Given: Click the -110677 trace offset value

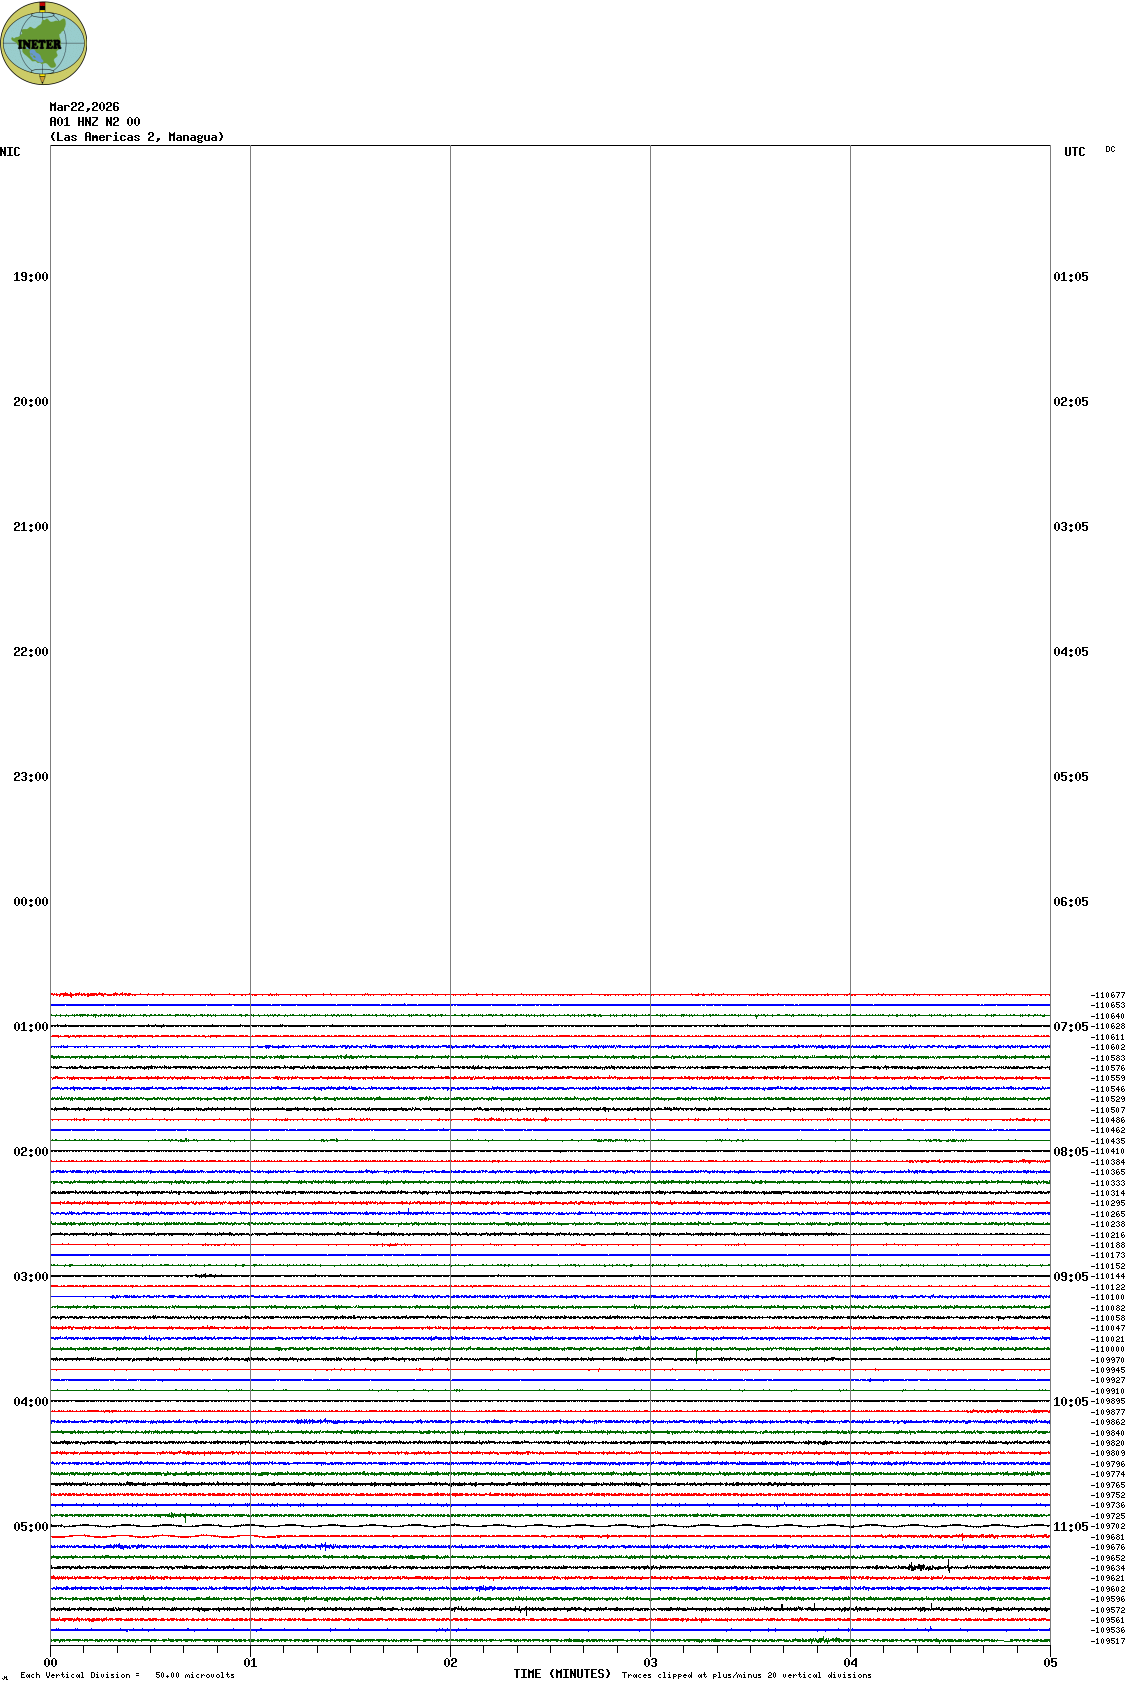Looking at the screenshot, I should pyautogui.click(x=1108, y=995).
